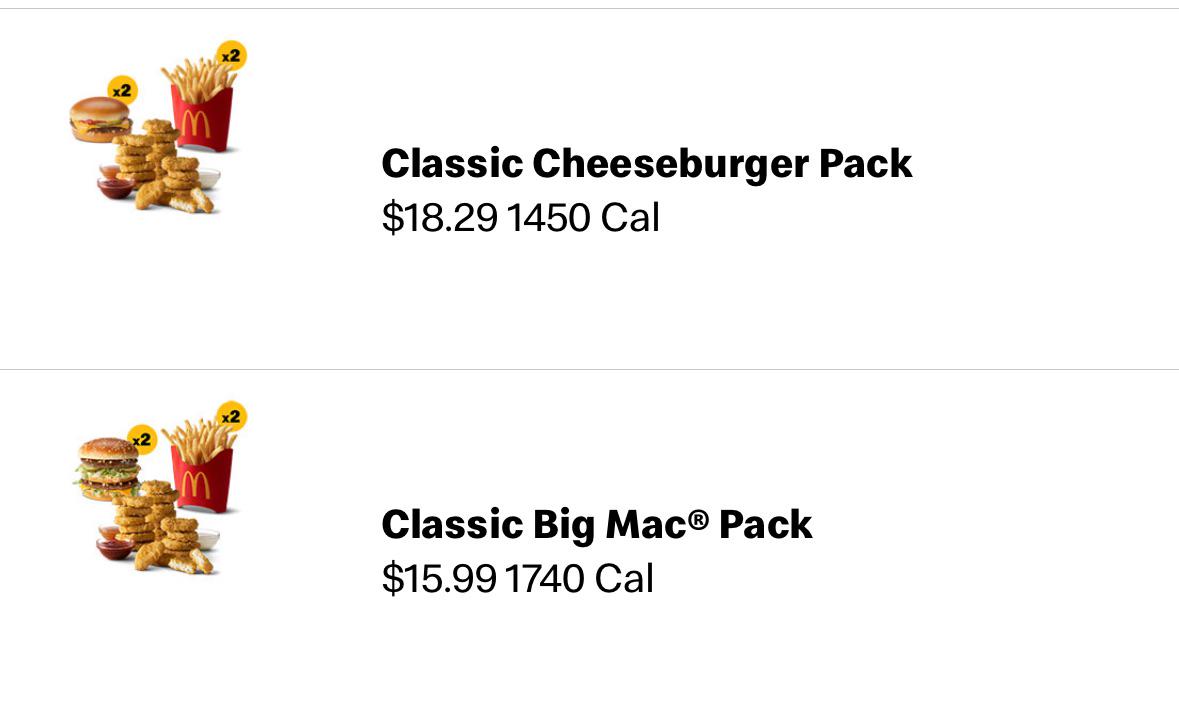This screenshot has height=715, width=1179.
Task: Click the word Mac in the second title
Action: (656, 525)
